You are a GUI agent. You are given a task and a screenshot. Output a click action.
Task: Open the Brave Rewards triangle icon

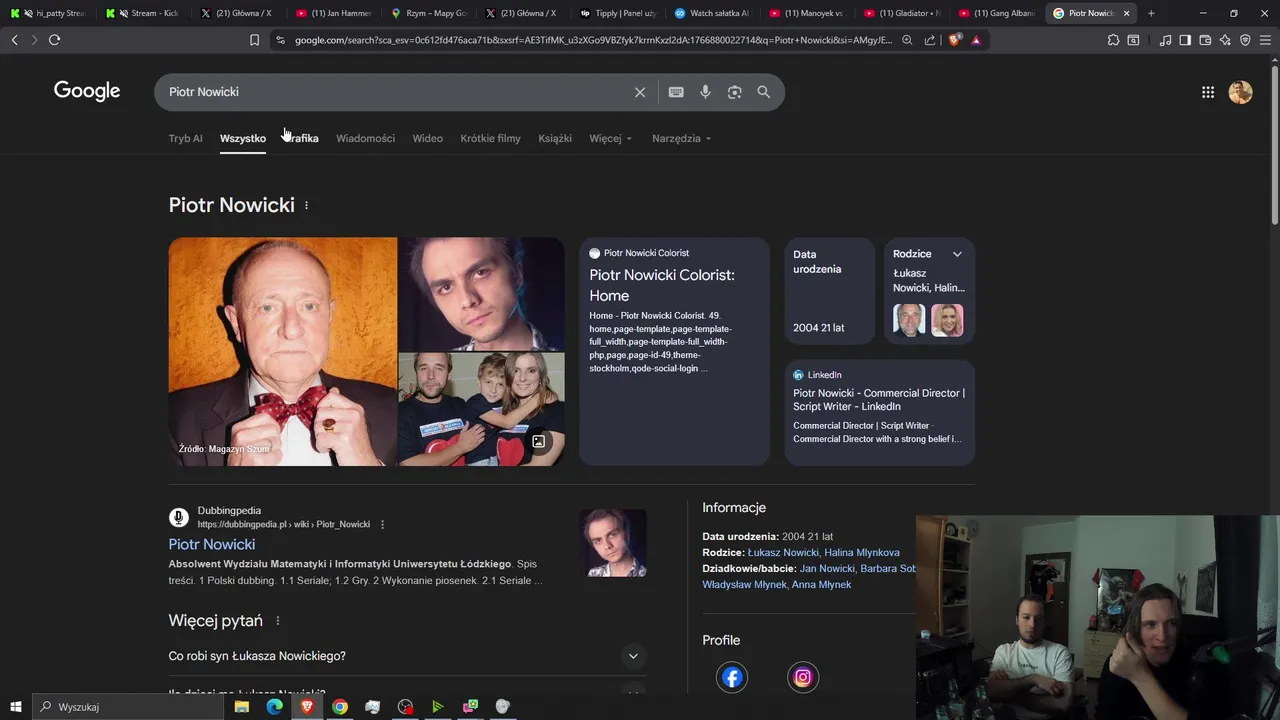pyautogui.click(x=976, y=40)
